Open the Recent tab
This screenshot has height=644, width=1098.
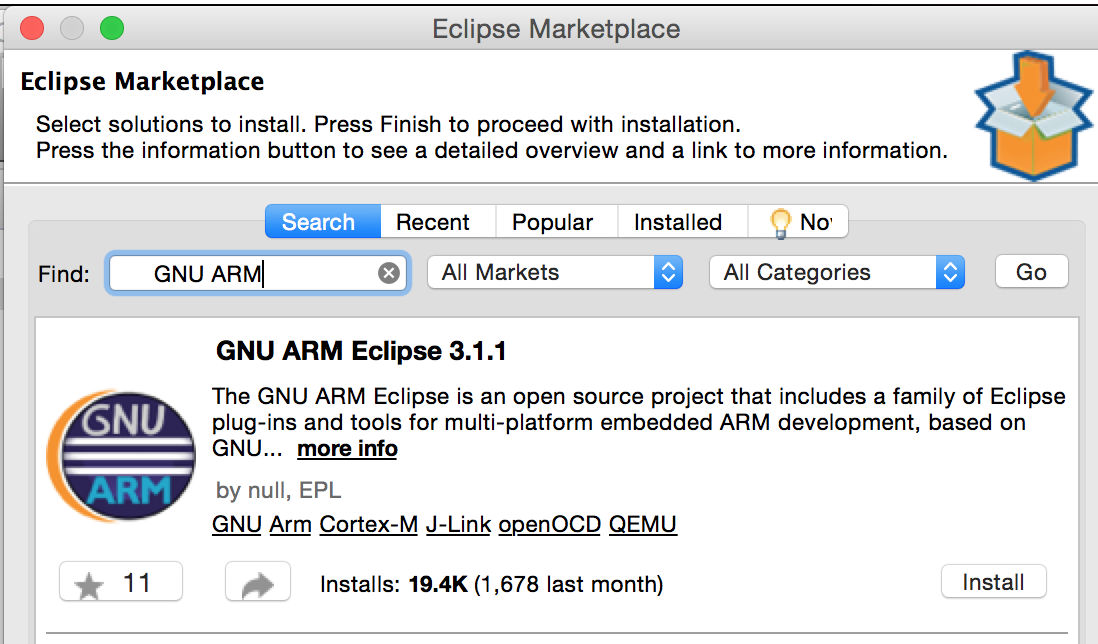tap(433, 222)
